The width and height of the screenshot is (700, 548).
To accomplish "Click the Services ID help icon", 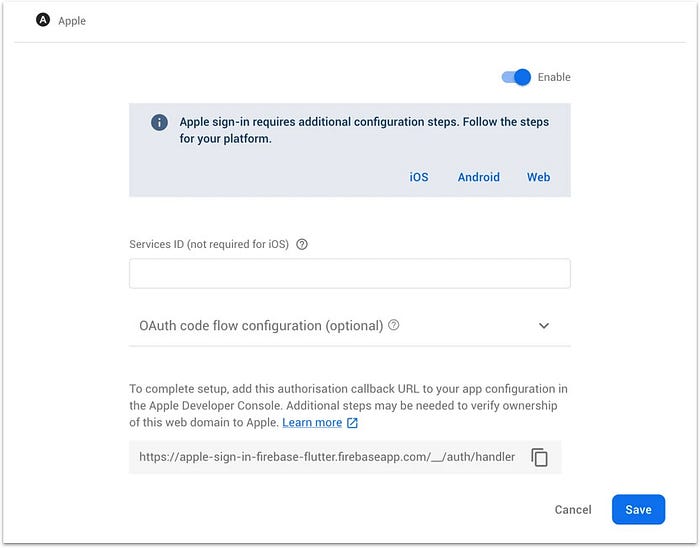I will (x=302, y=244).
